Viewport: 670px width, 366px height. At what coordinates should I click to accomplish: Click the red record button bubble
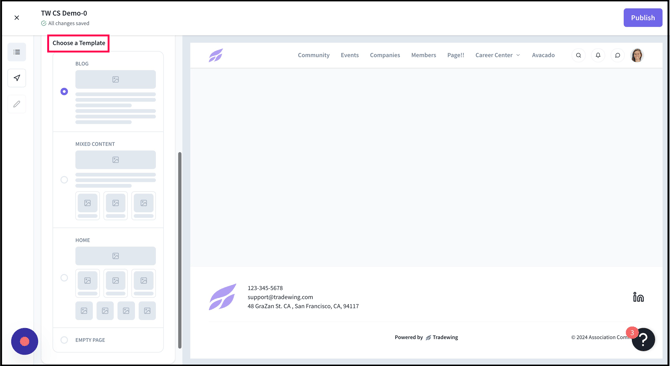(x=24, y=341)
